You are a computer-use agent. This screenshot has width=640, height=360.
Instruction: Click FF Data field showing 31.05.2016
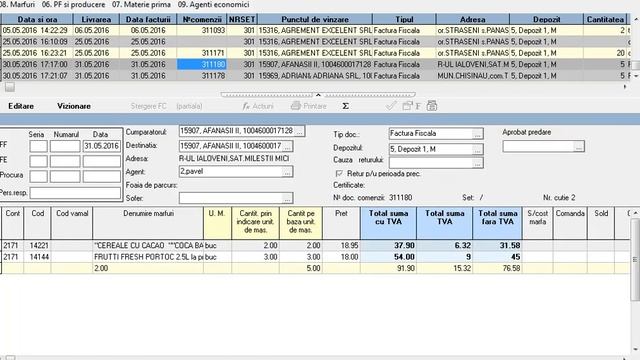[102, 146]
